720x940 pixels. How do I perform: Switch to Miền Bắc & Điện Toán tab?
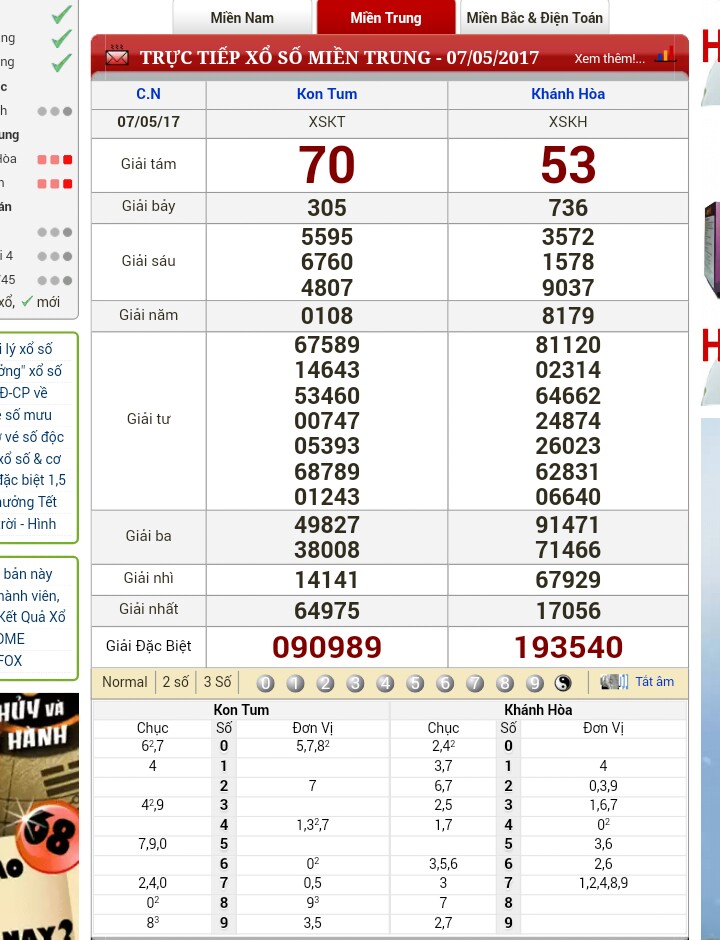[x=534, y=18]
